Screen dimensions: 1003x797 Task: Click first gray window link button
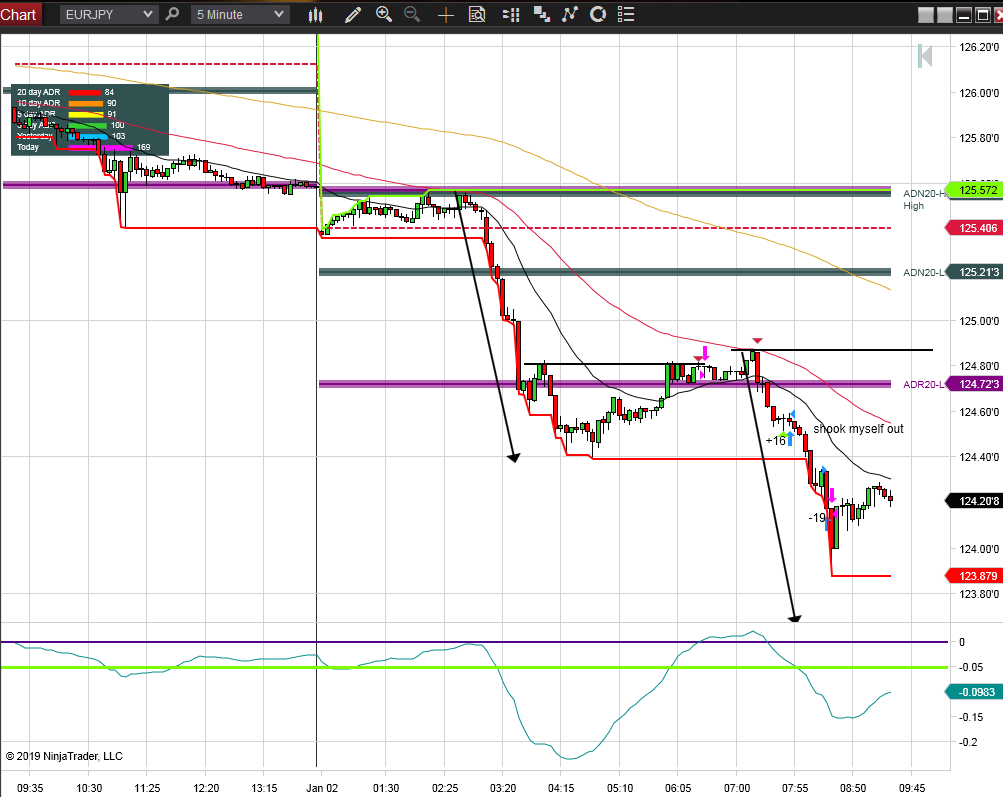pos(926,15)
